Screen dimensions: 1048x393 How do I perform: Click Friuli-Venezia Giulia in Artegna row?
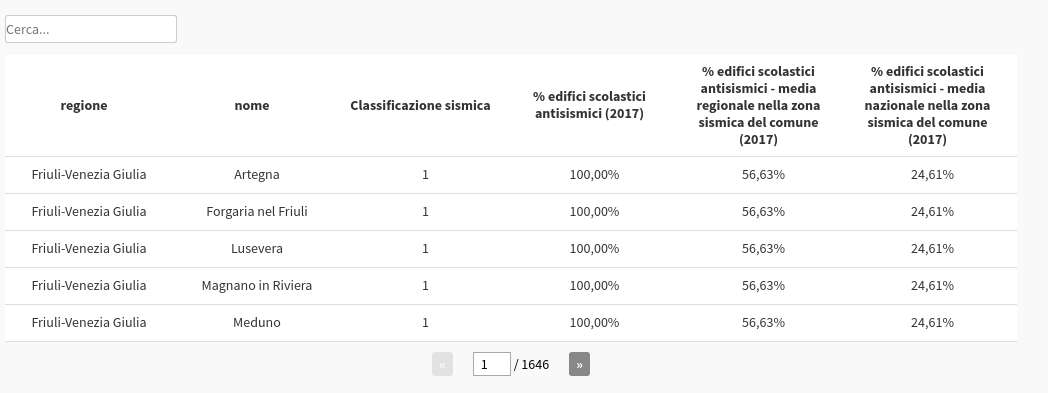tap(89, 174)
